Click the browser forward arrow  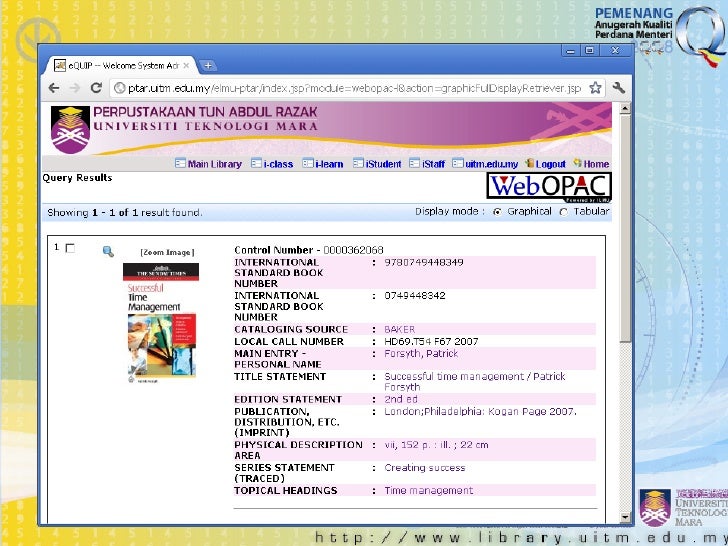pyautogui.click(x=74, y=88)
